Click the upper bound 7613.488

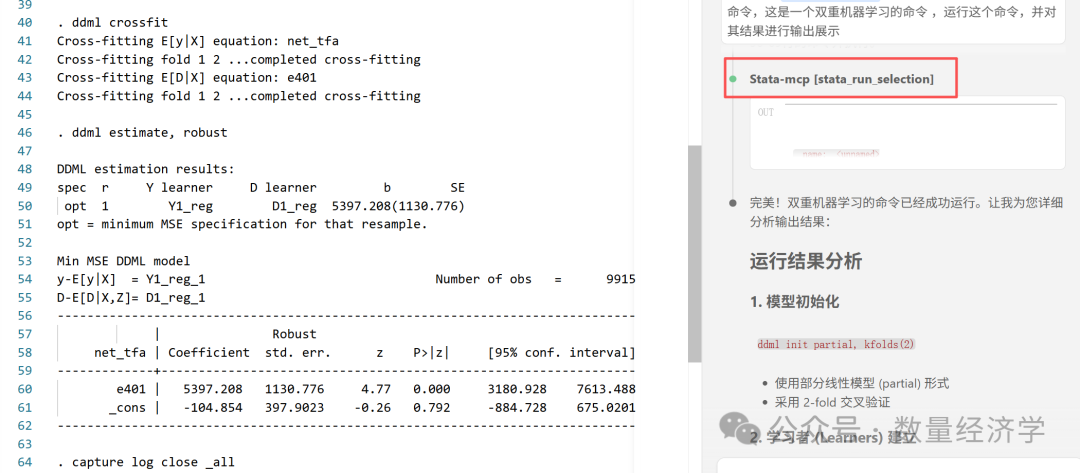(x=606, y=389)
